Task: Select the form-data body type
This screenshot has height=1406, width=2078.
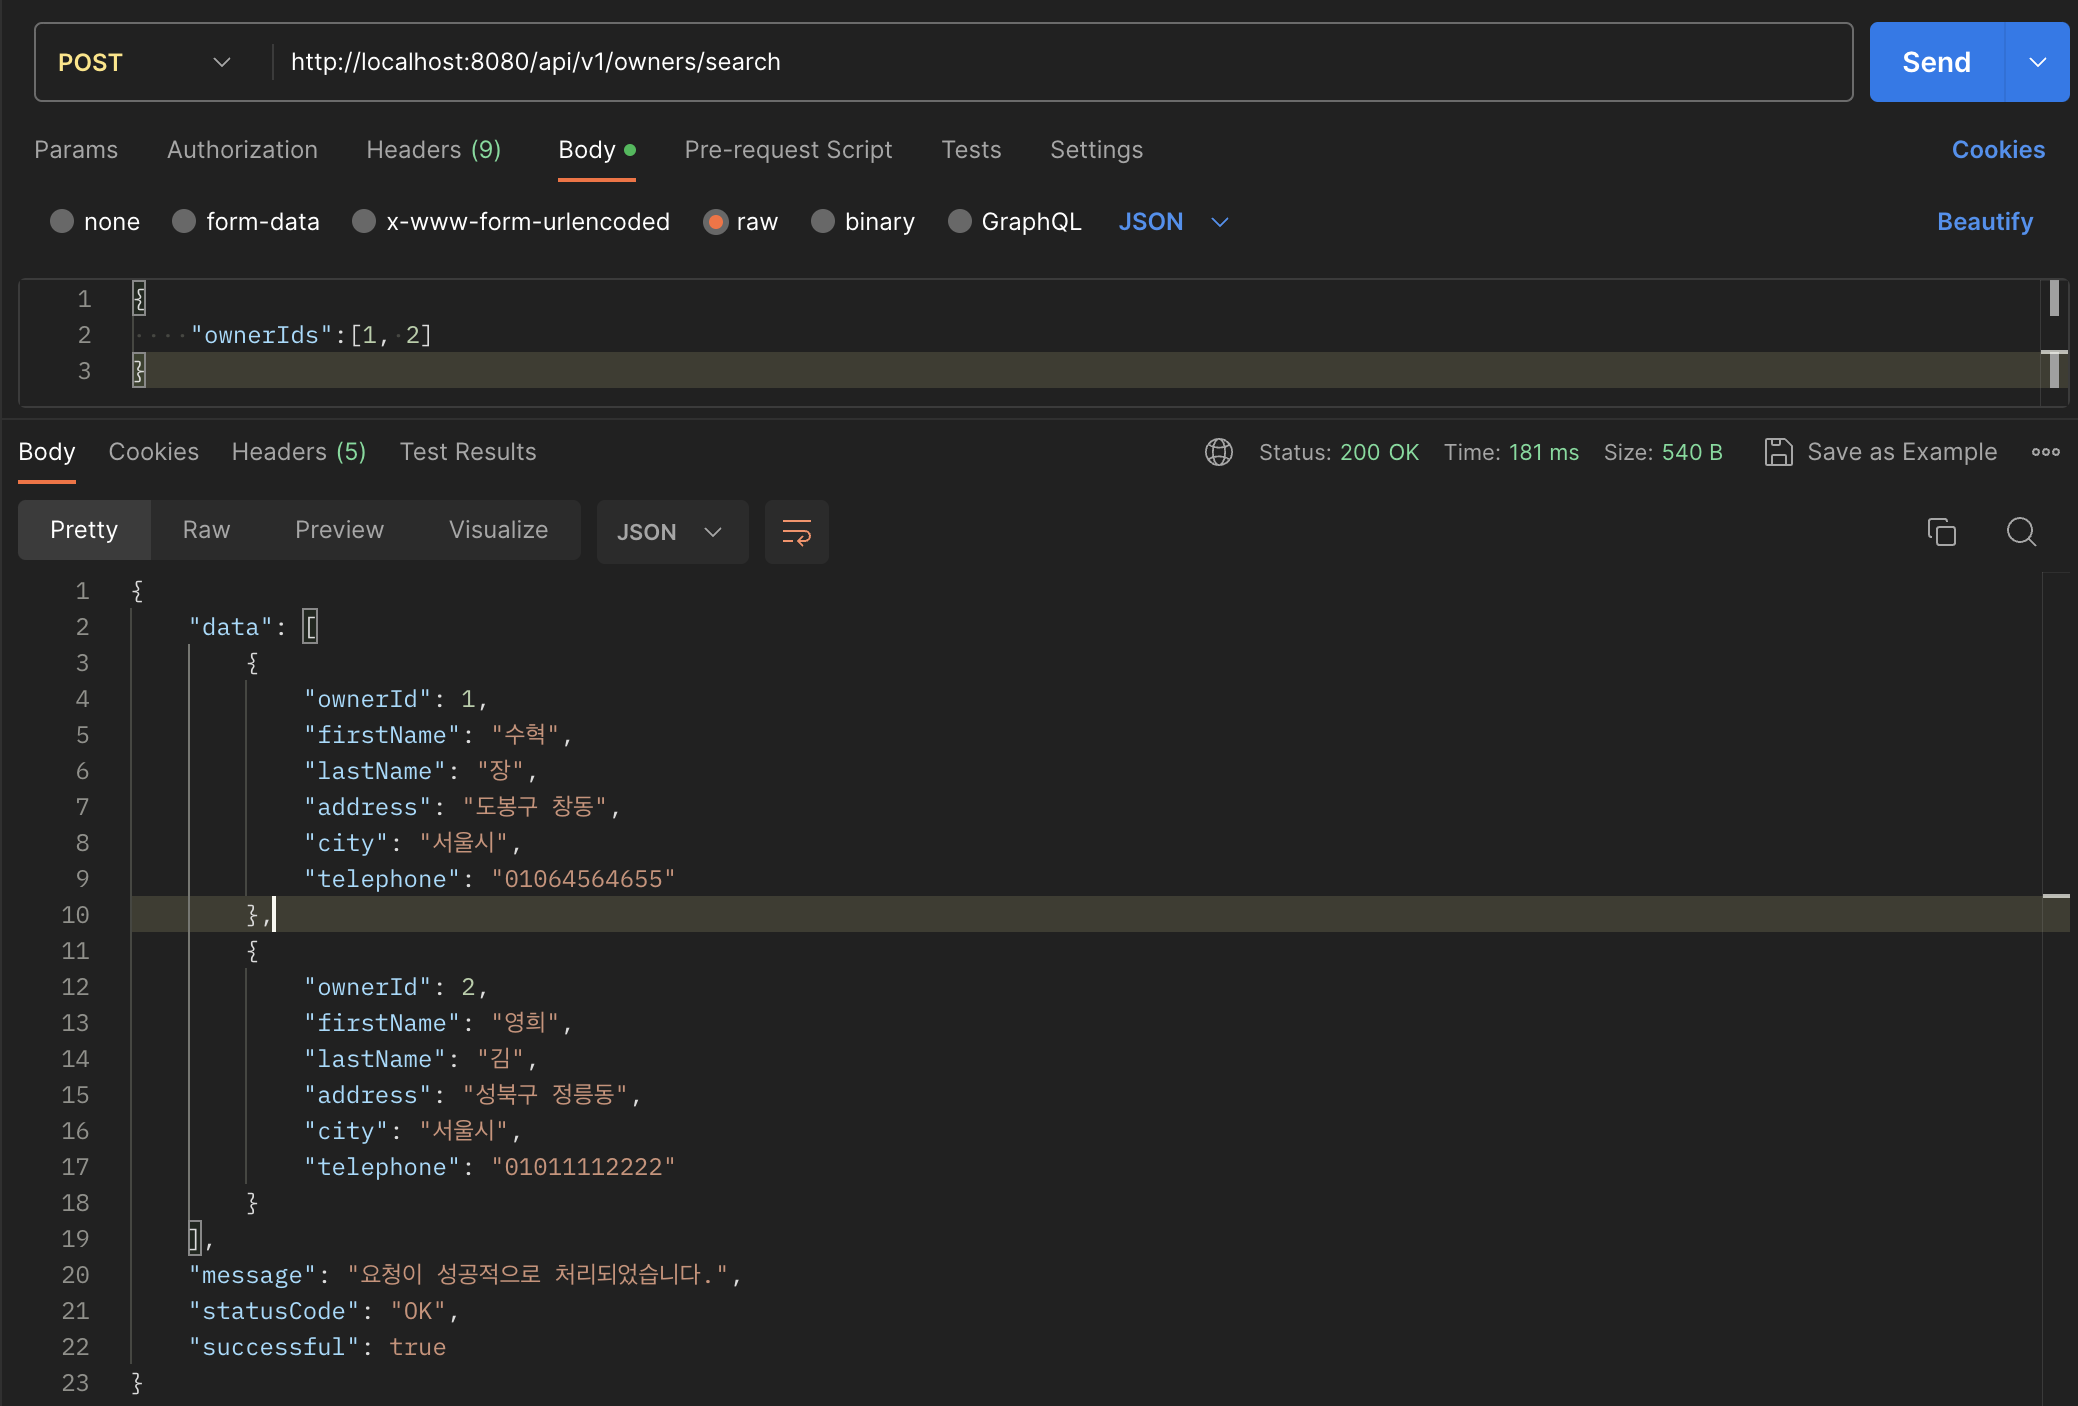Action: pyautogui.click(x=184, y=221)
